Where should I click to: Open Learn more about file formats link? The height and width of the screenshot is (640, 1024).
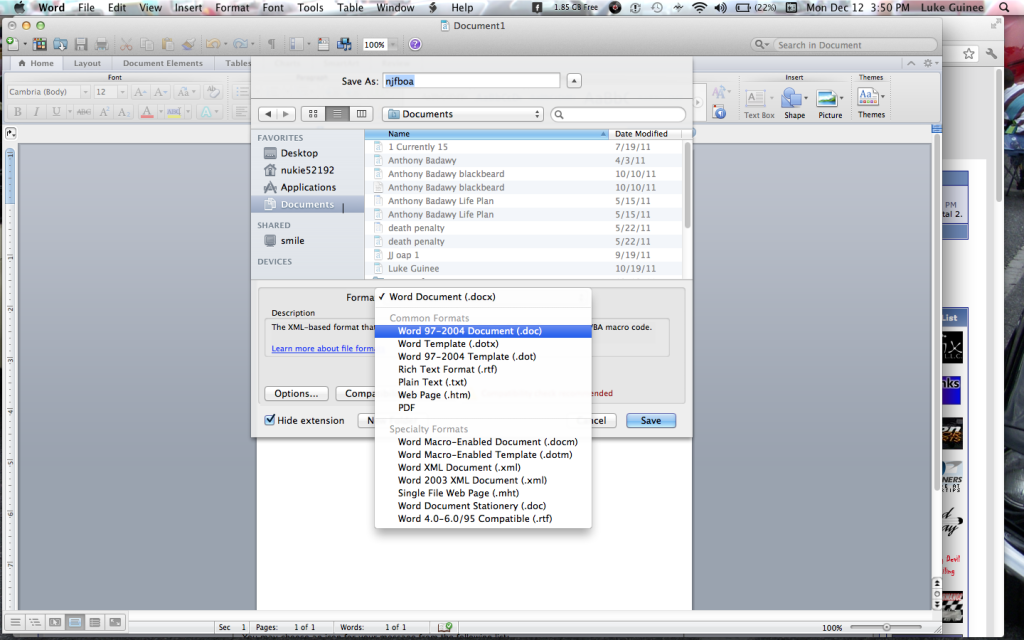tap(323, 349)
